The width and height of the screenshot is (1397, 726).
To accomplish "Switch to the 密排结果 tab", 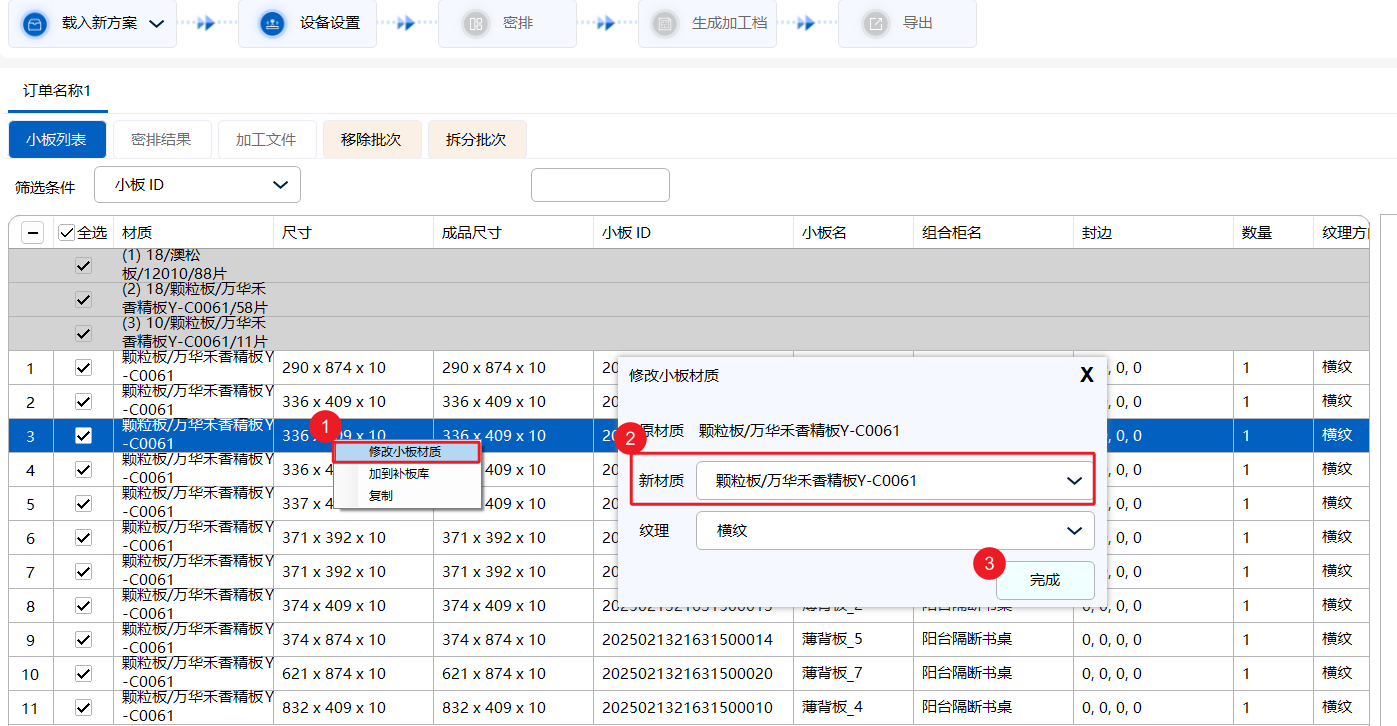I will click(161, 140).
